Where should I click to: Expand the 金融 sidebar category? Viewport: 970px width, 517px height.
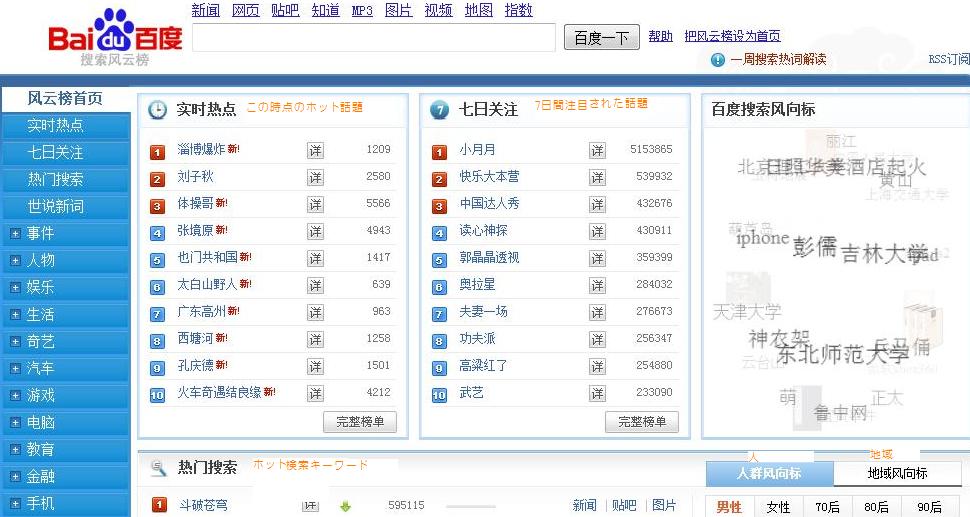[15, 477]
